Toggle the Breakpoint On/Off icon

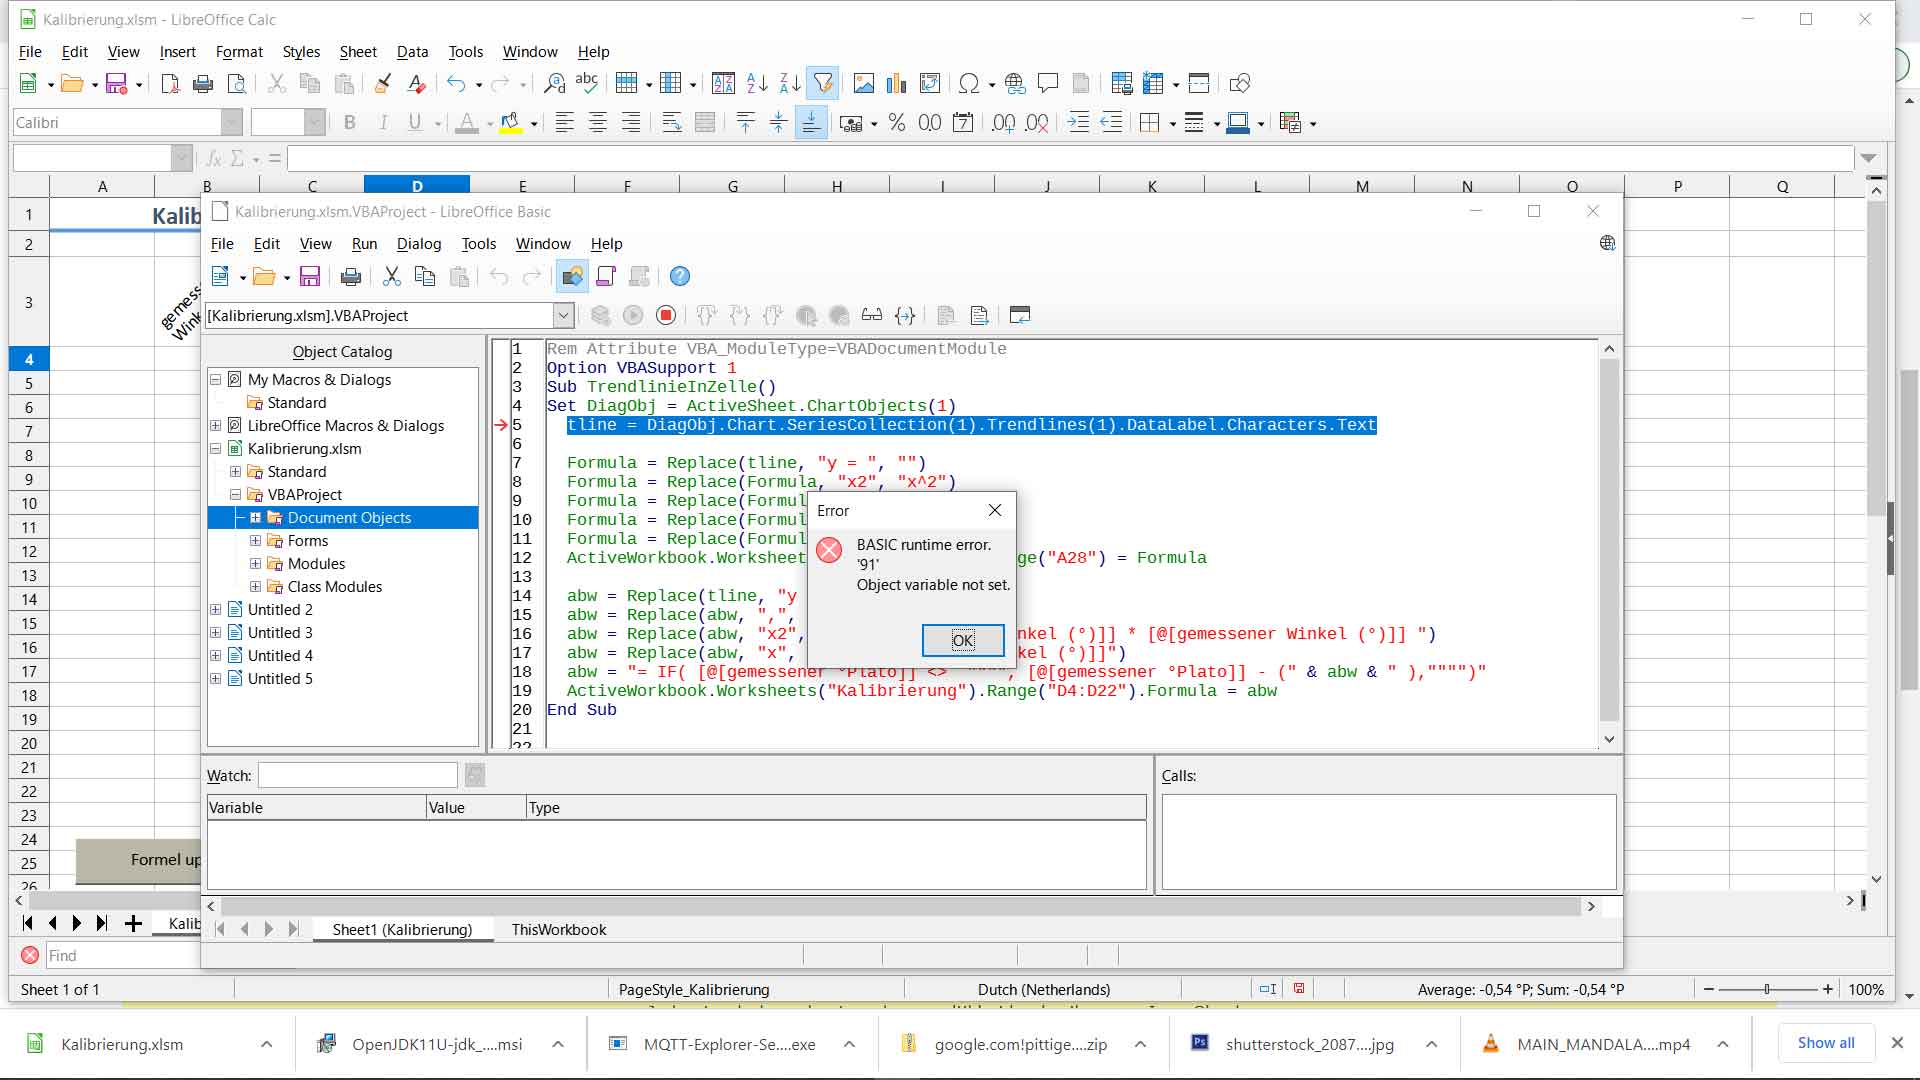806,316
